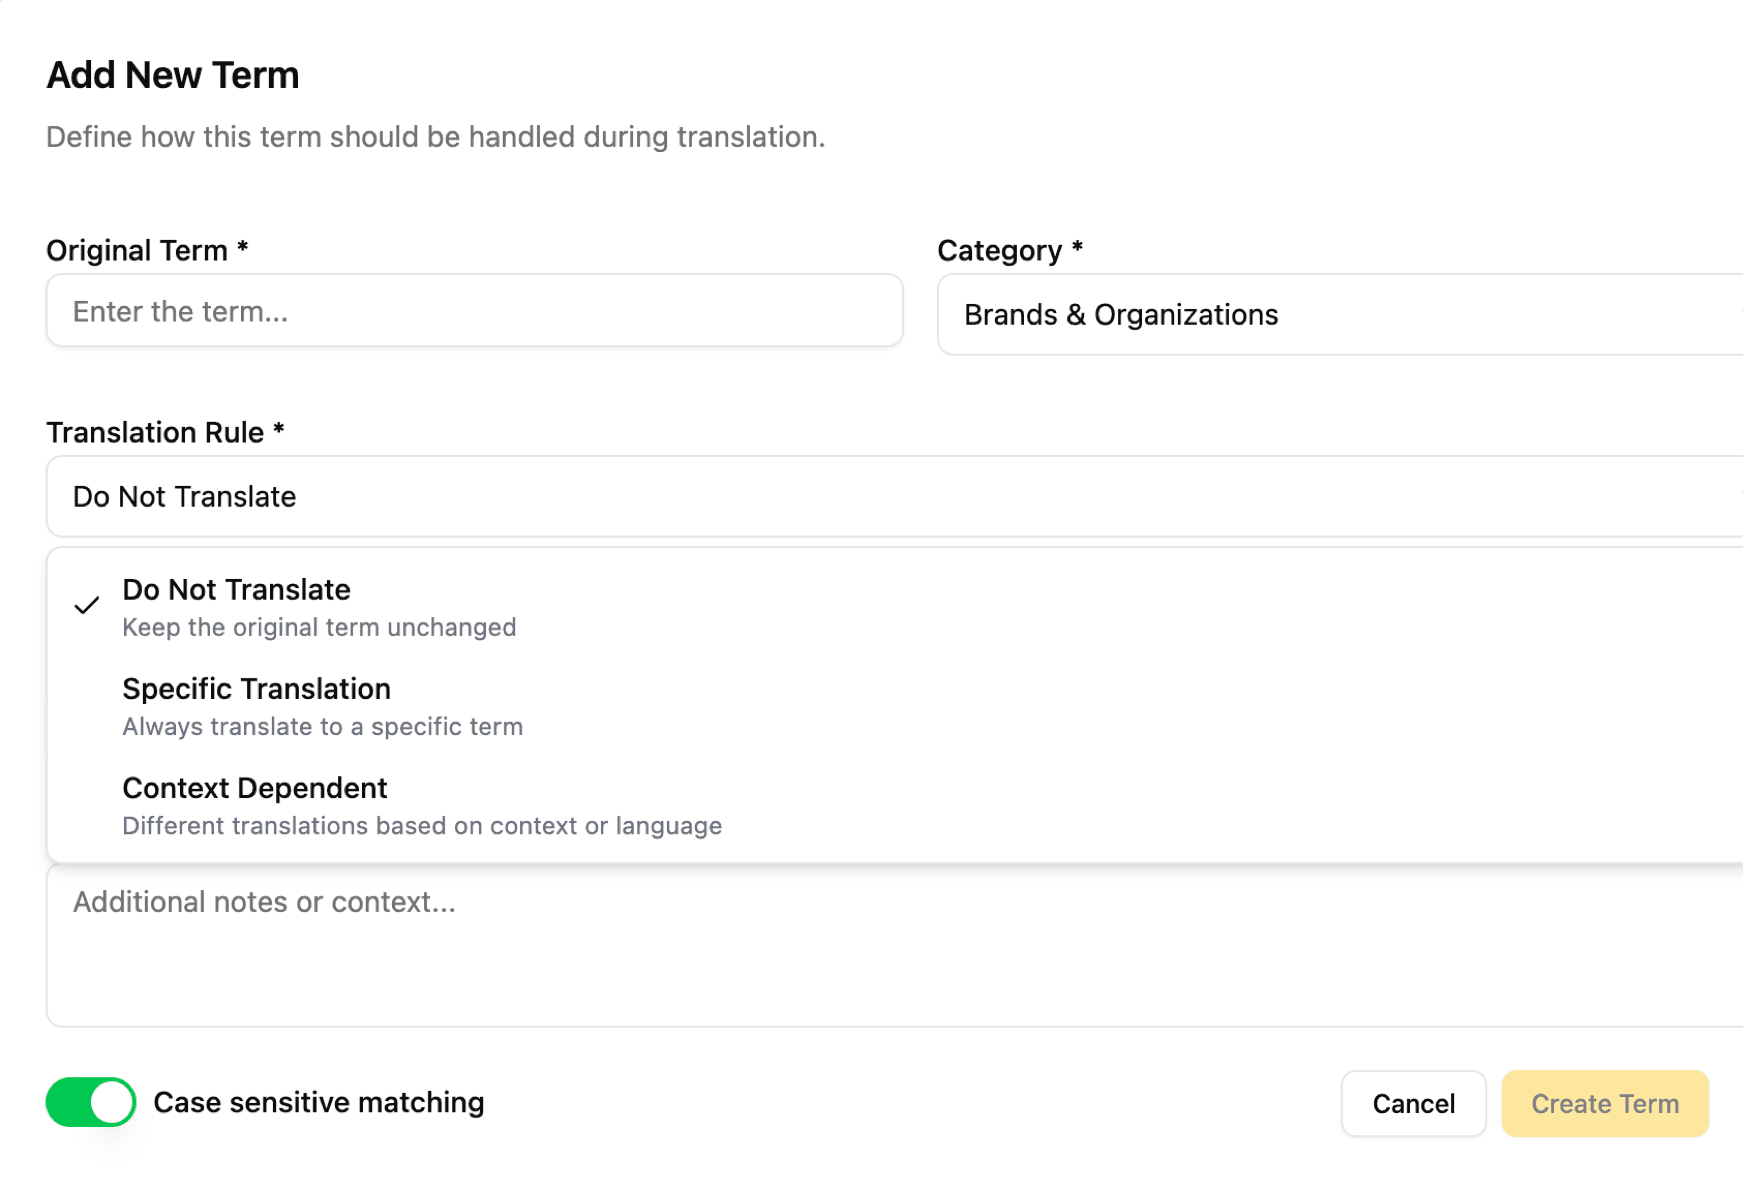The width and height of the screenshot is (1743, 1179).
Task: Click the Case sensitive matching label text
Action: tap(318, 1102)
